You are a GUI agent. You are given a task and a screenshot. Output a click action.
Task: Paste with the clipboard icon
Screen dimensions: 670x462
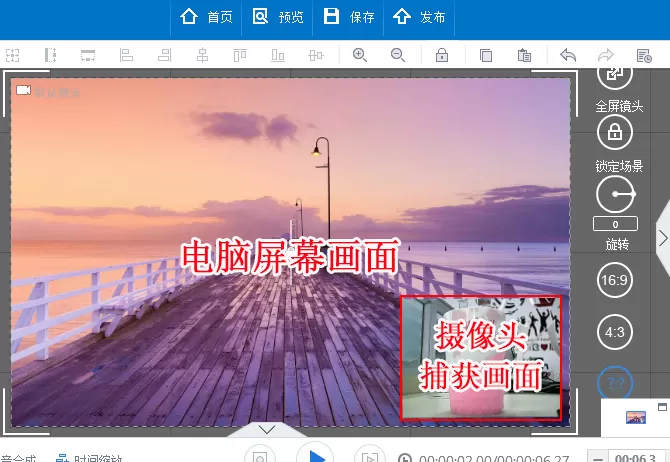click(x=524, y=55)
